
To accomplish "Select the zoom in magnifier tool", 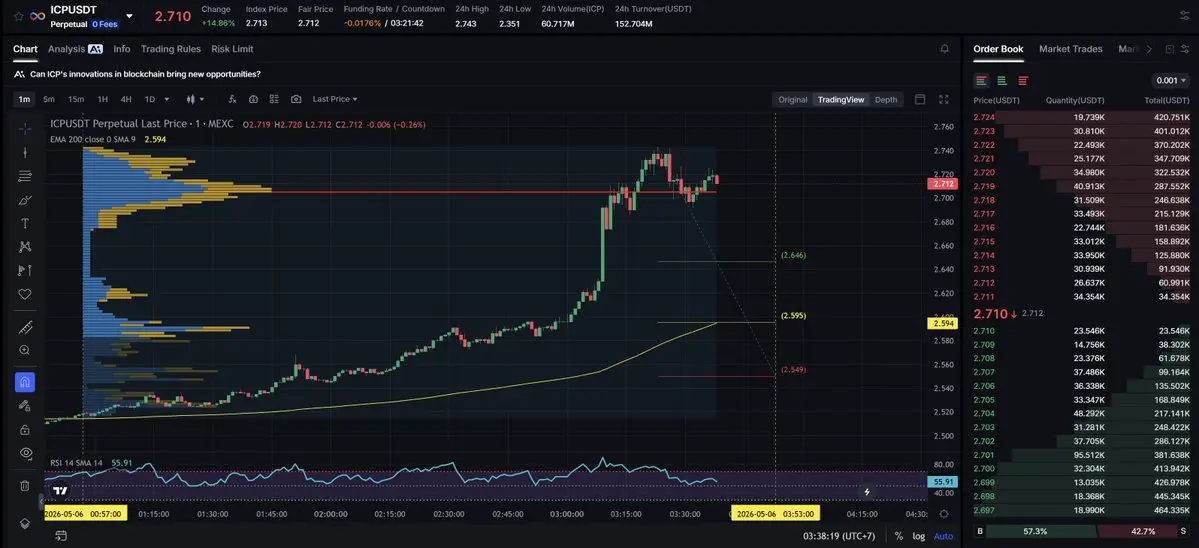I will point(24,350).
